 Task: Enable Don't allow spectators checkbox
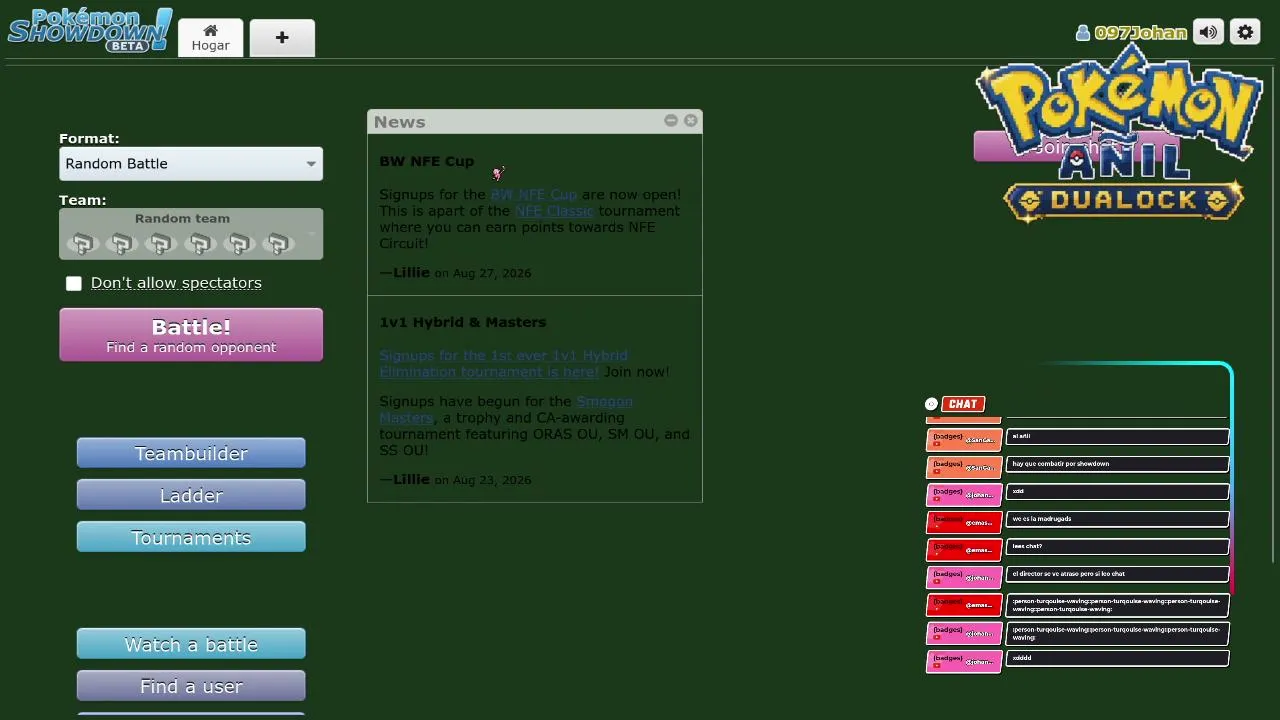pyautogui.click(x=74, y=284)
